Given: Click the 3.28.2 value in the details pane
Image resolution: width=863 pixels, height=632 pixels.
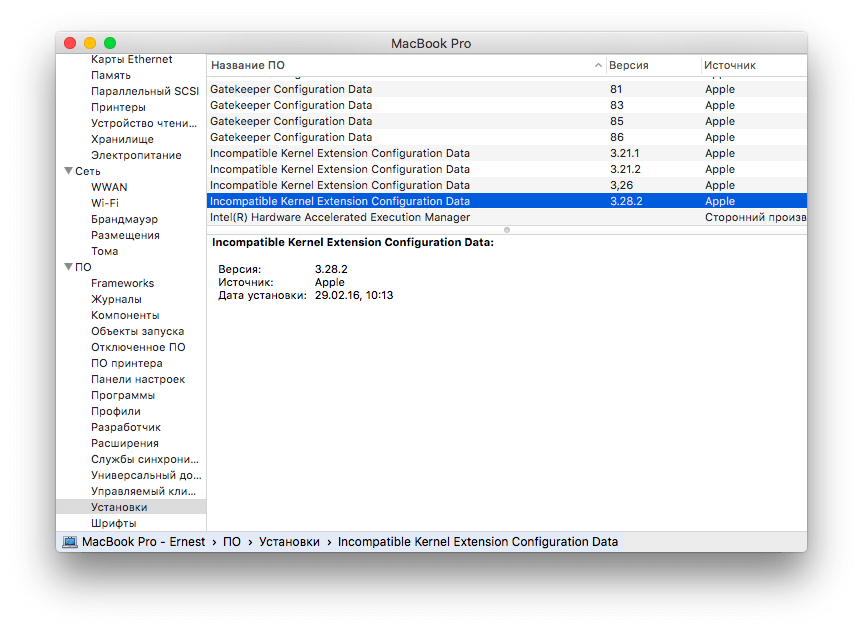Looking at the screenshot, I should (x=331, y=269).
